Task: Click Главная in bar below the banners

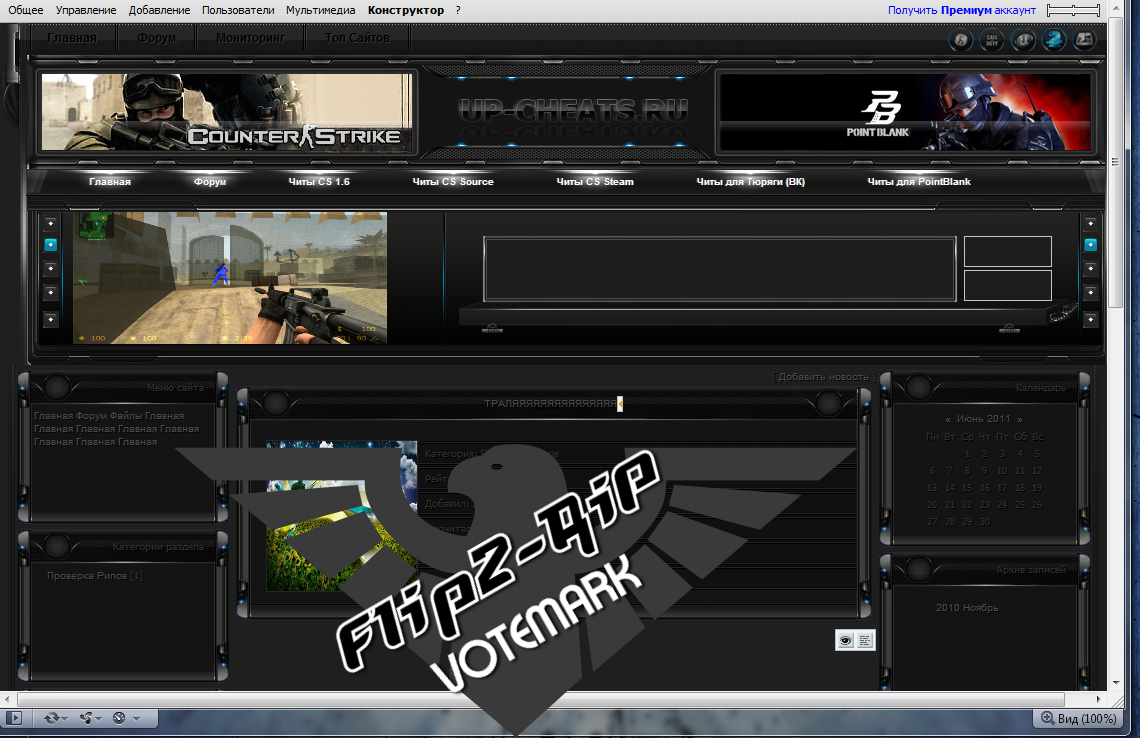Action: (110, 182)
